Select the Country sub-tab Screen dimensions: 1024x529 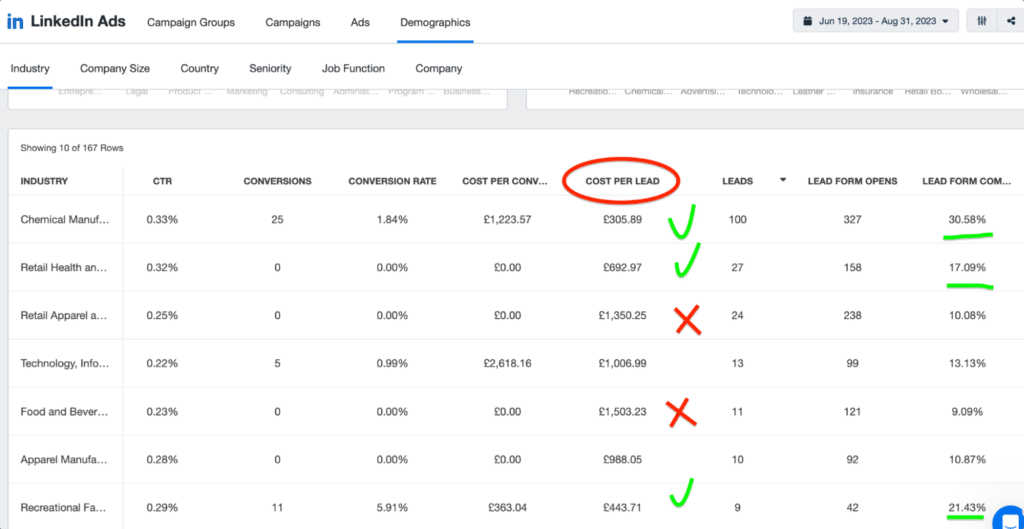click(200, 68)
